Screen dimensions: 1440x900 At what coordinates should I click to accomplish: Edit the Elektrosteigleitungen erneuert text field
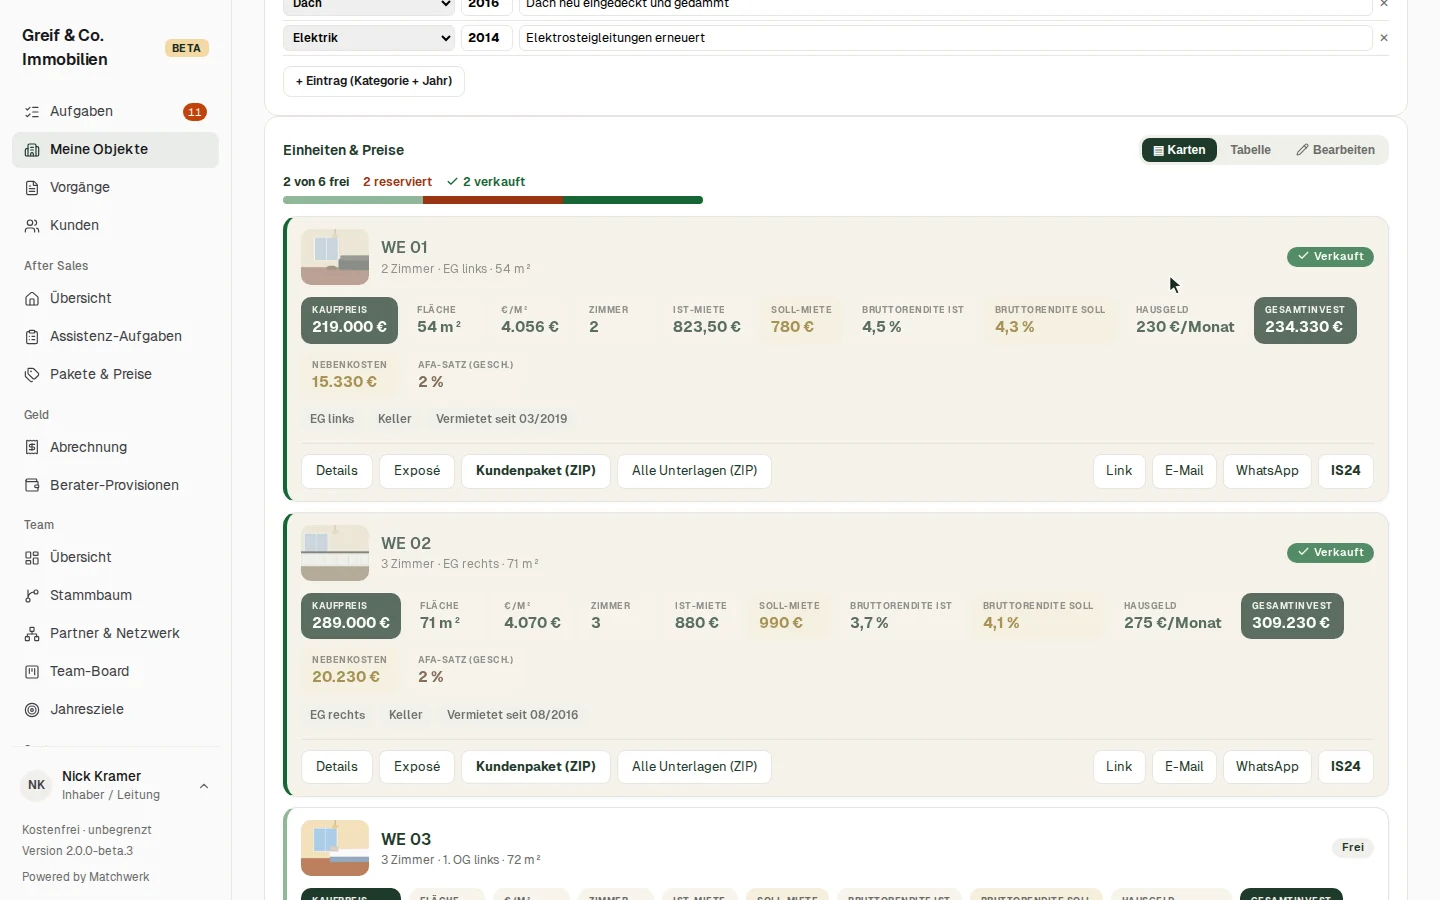click(945, 38)
